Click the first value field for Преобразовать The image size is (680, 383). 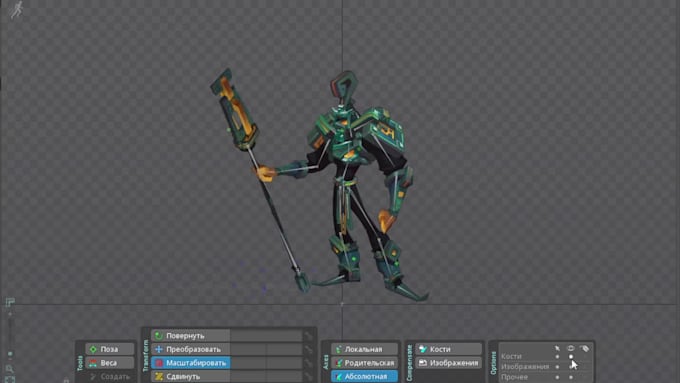pyautogui.click(x=248, y=349)
